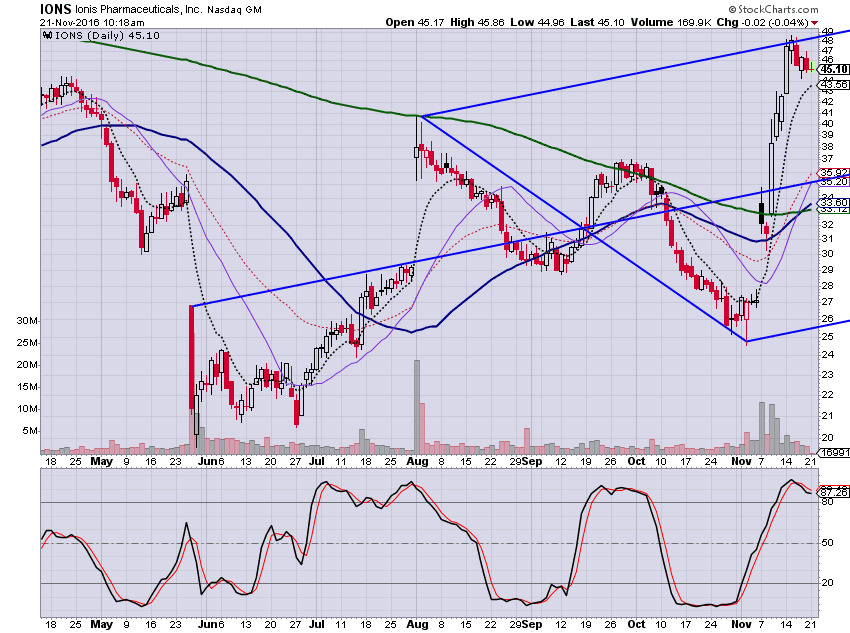Click the 33.60 moving average flag
Image resolution: width=850 pixels, height=633 pixels.
click(x=833, y=203)
